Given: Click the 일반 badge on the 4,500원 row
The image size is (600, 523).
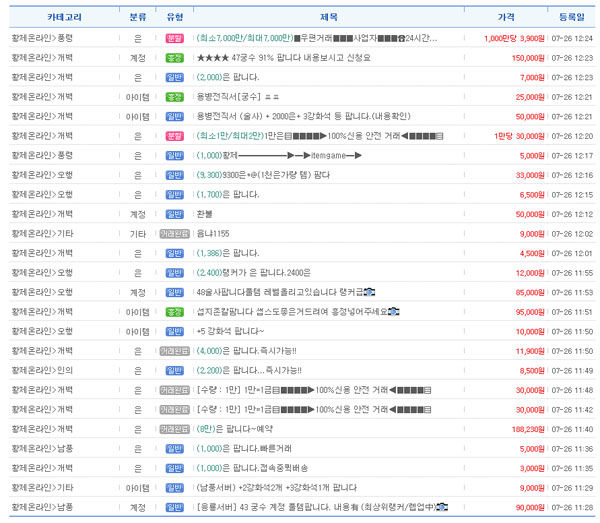Looking at the screenshot, I should (x=174, y=253).
